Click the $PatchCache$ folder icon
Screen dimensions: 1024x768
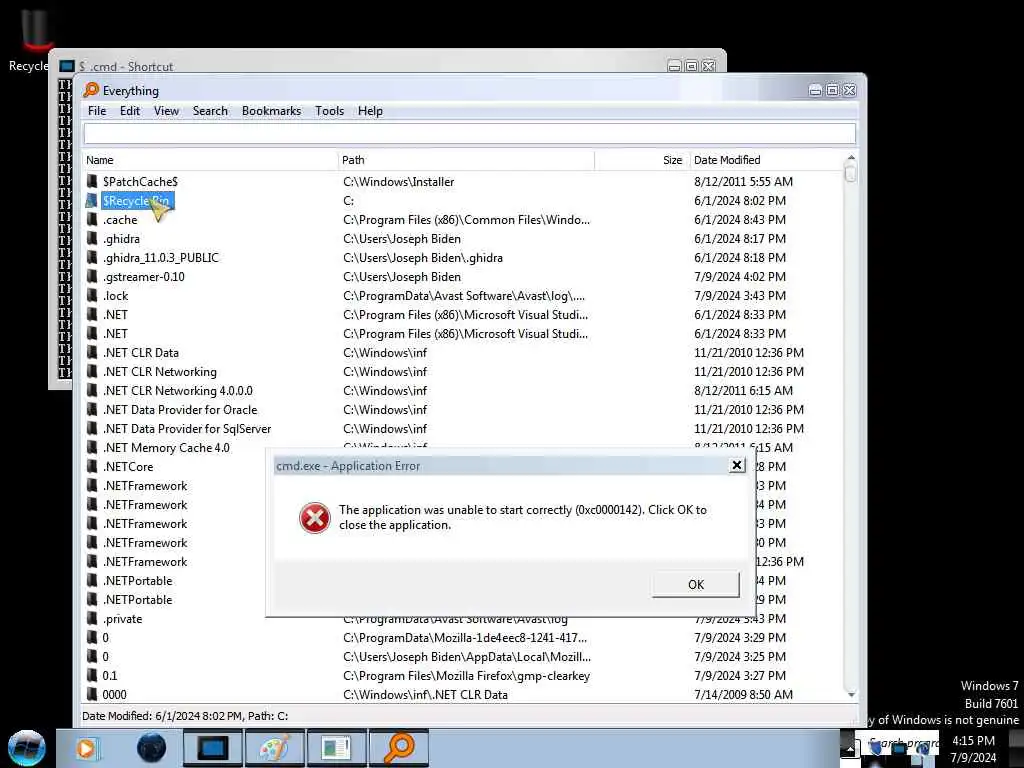pyautogui.click(x=92, y=182)
